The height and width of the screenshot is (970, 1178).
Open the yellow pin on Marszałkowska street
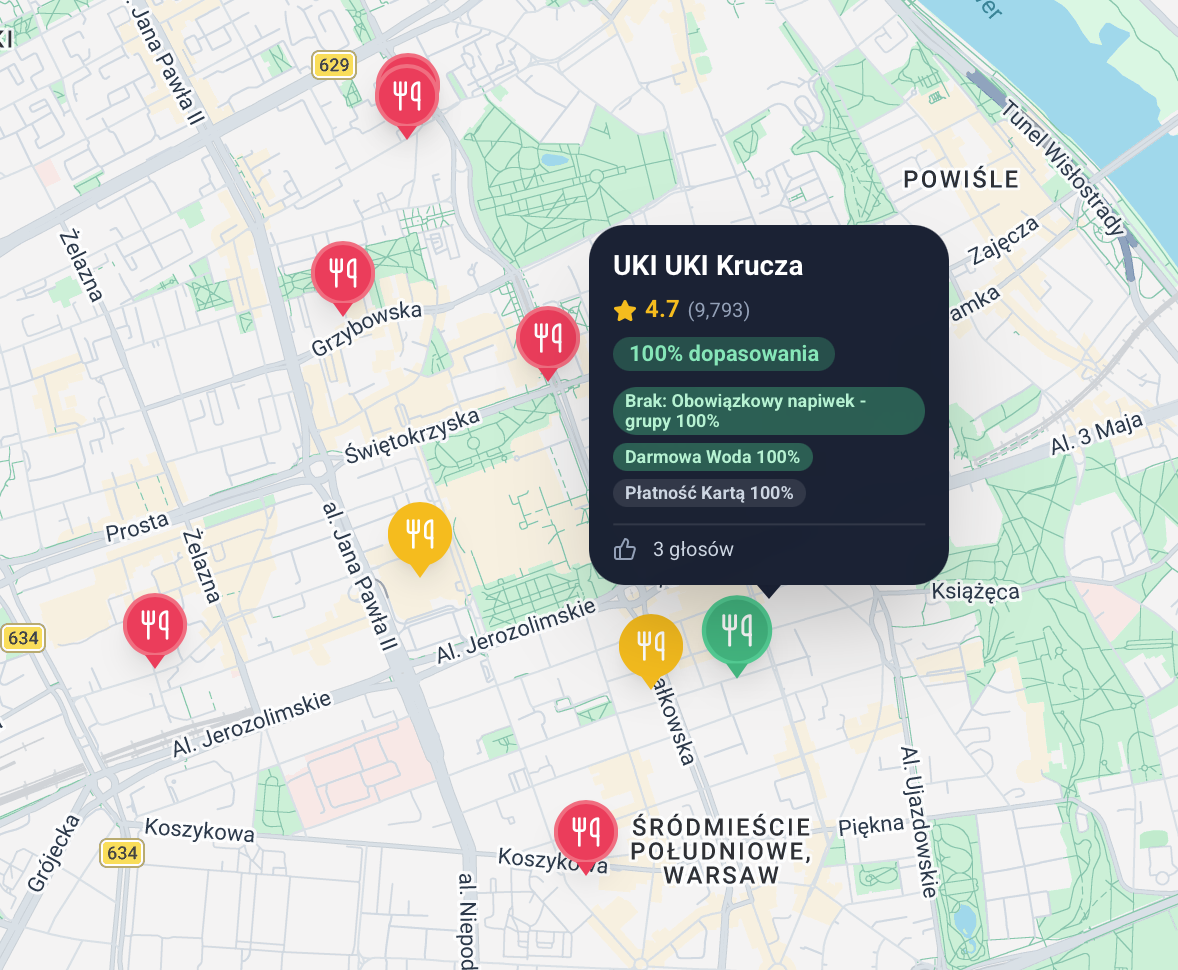click(x=650, y=646)
